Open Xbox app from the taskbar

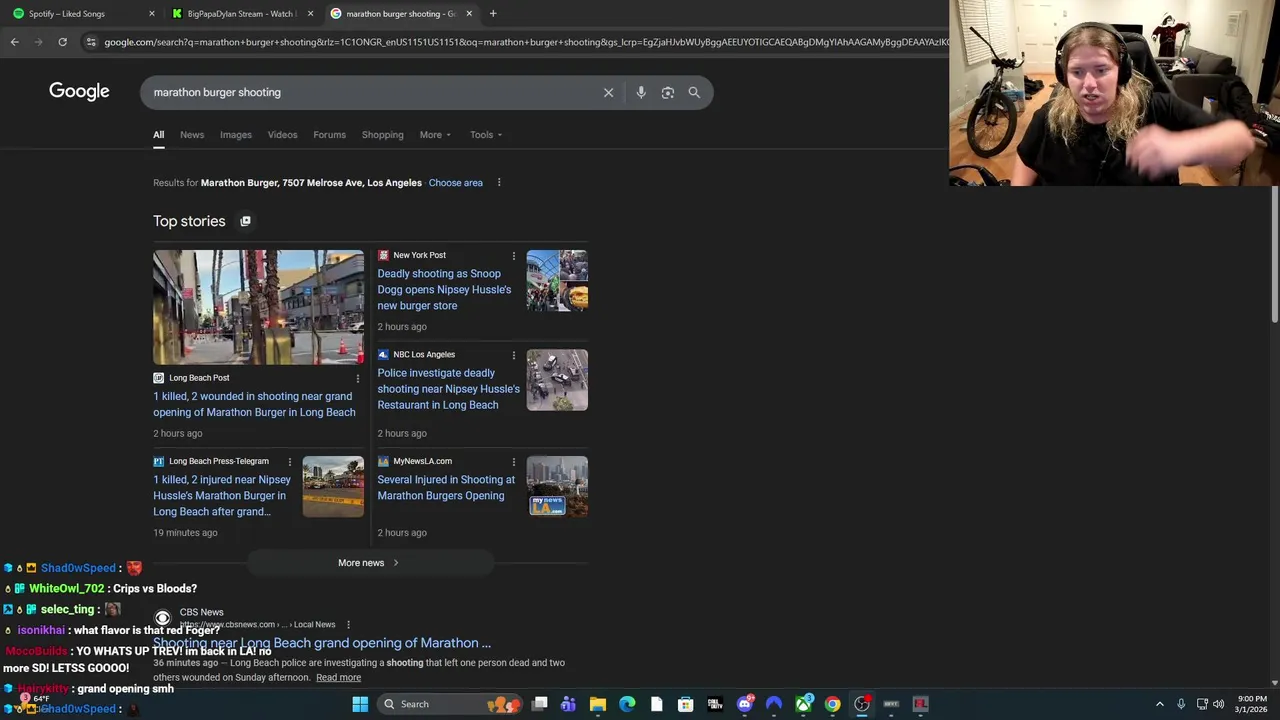coord(803,704)
